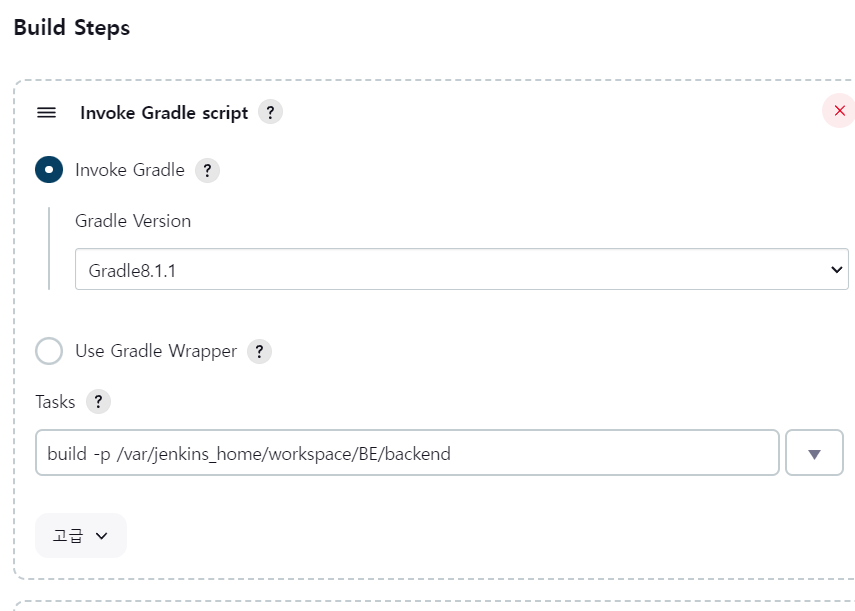Open help for Invoke Gradle script heading

[x=270, y=112]
